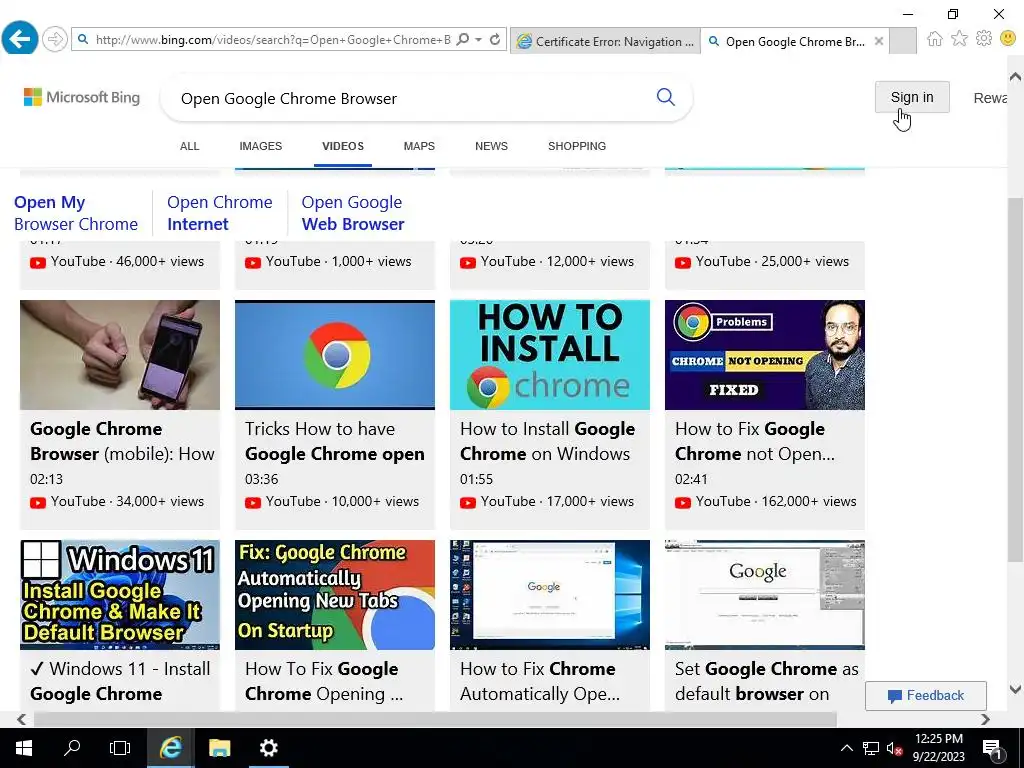Screen dimensions: 1024x768
Task: Click the horizontal scrollbar right arrow
Action: (985, 719)
